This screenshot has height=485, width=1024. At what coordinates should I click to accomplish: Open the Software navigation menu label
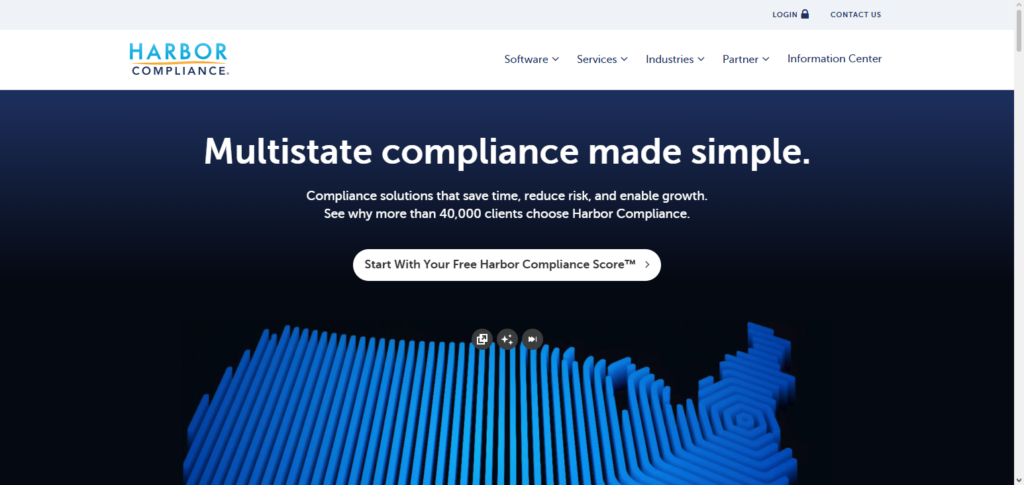click(526, 59)
